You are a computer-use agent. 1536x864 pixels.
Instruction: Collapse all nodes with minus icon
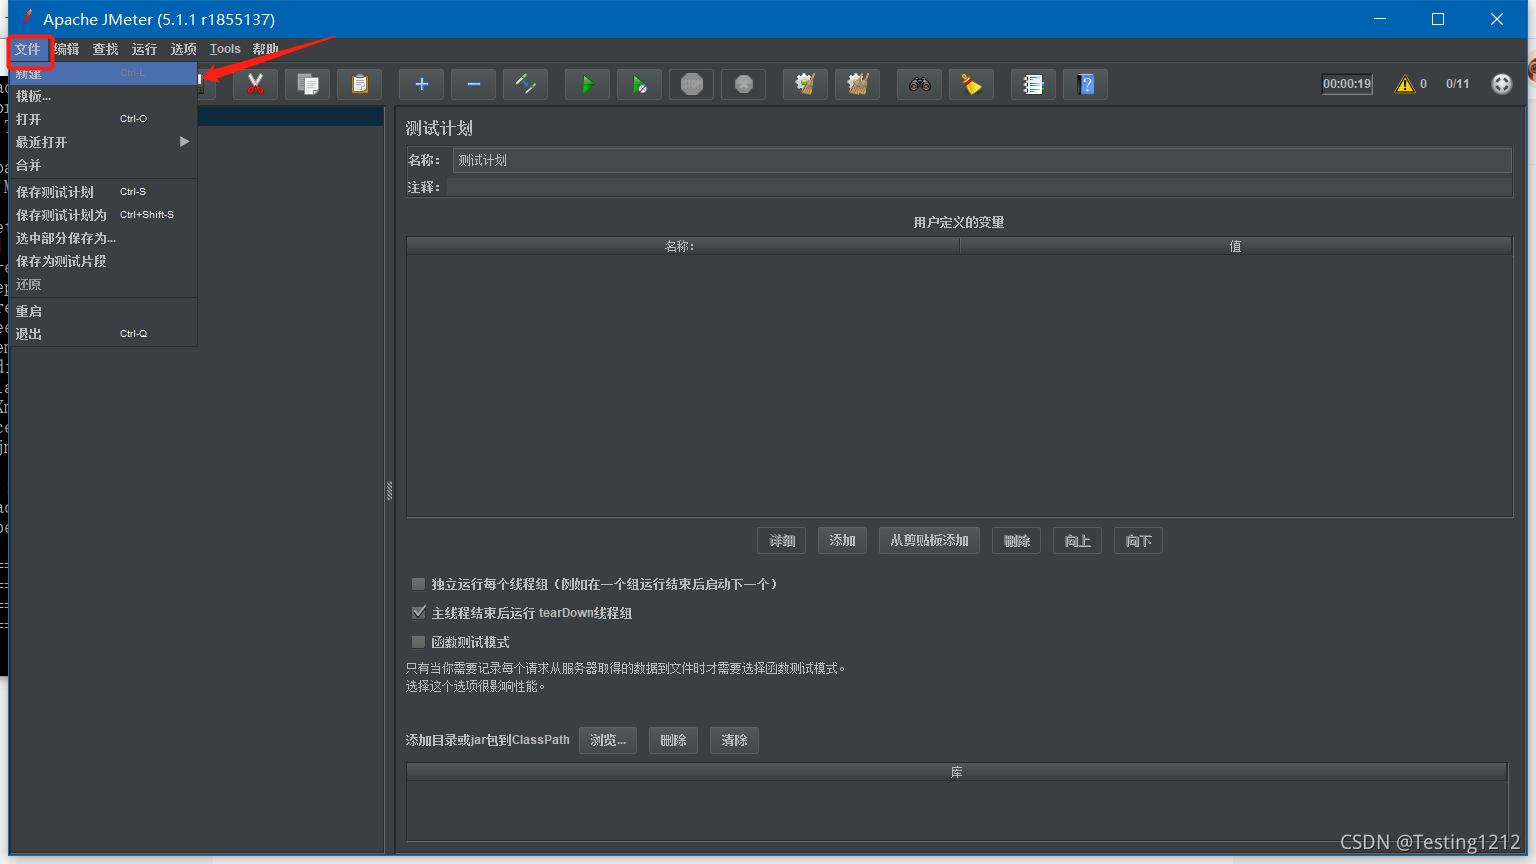pos(474,84)
